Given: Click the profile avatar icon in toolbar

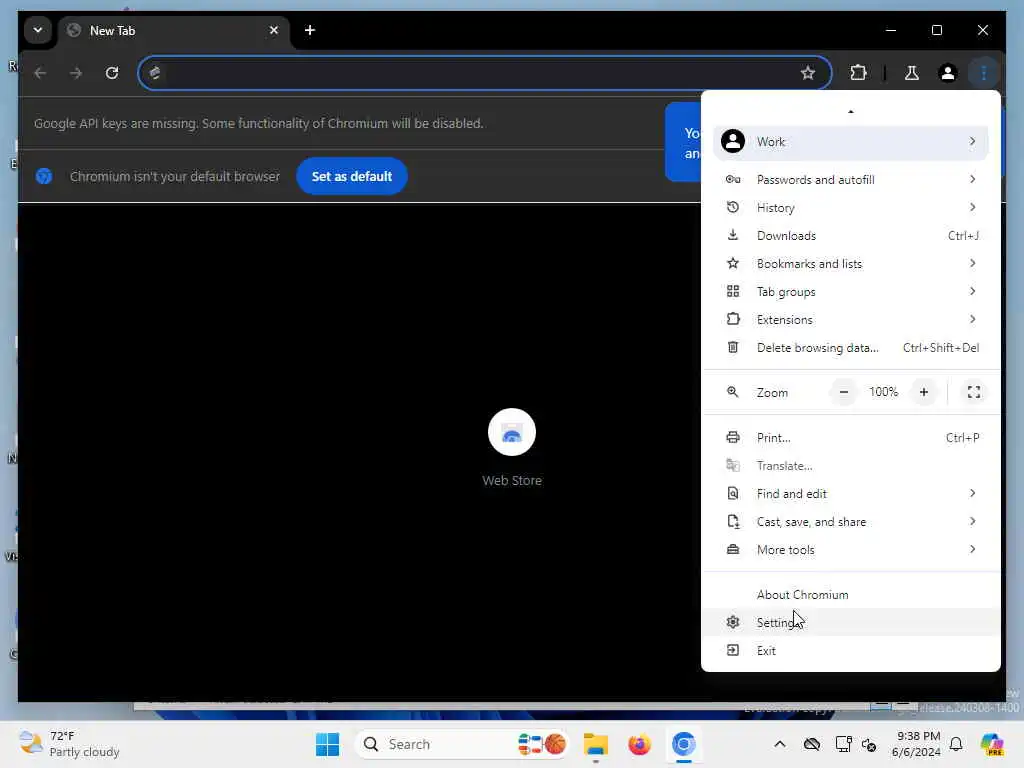Looking at the screenshot, I should [x=948, y=72].
